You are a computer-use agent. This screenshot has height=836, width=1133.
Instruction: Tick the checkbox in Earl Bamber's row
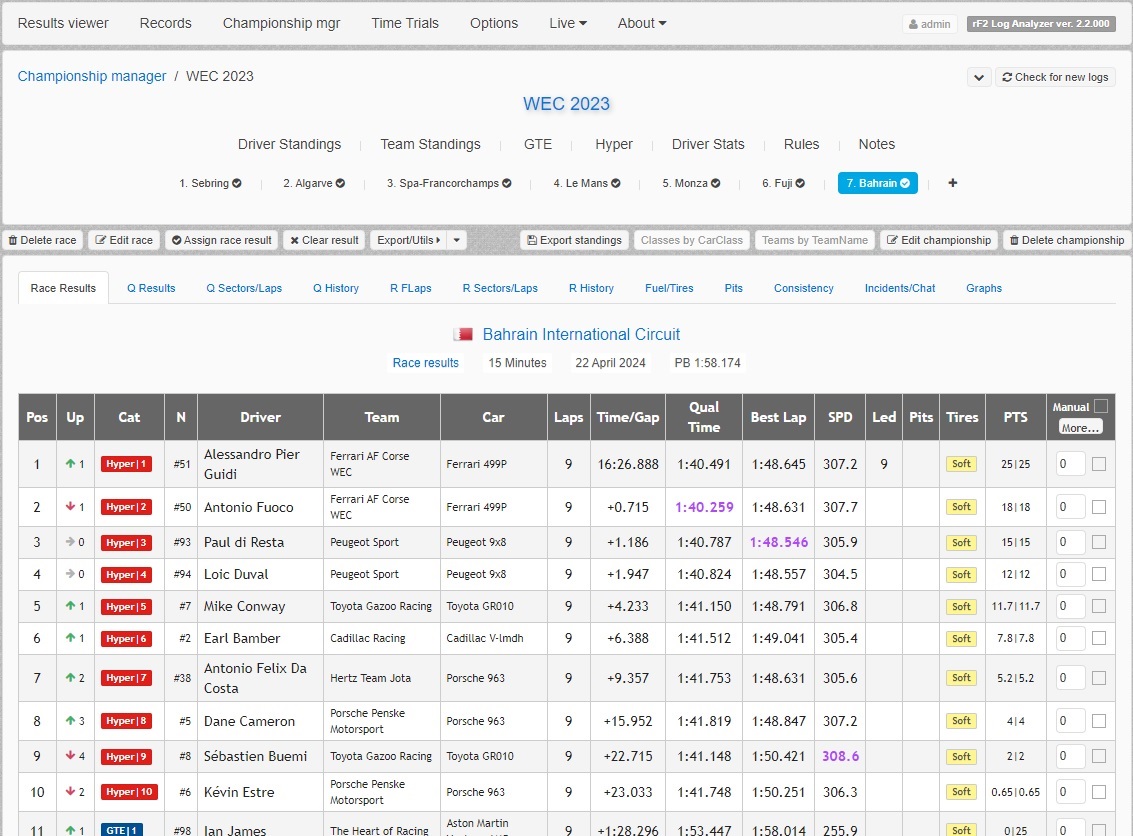(x=1099, y=638)
